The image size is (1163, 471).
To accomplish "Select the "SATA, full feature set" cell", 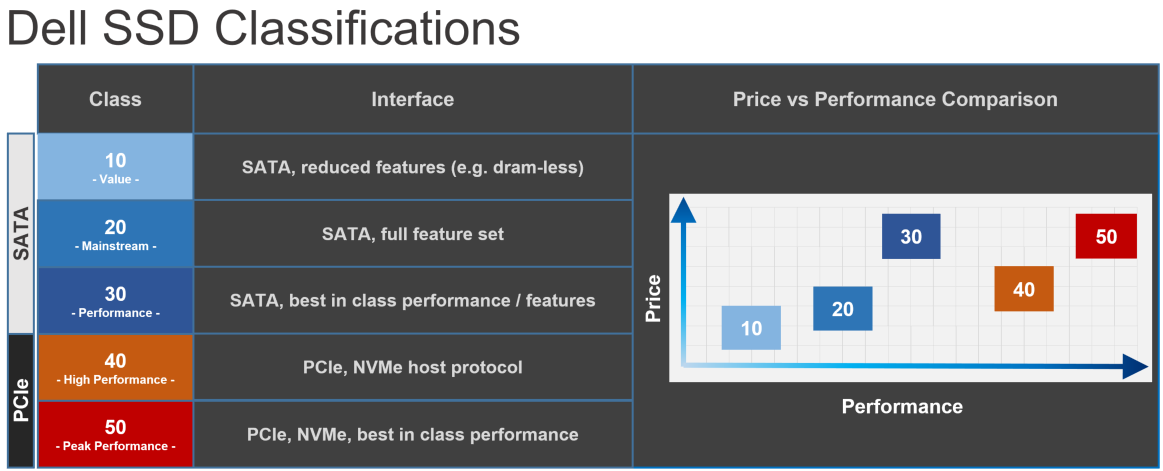I will tap(412, 234).
